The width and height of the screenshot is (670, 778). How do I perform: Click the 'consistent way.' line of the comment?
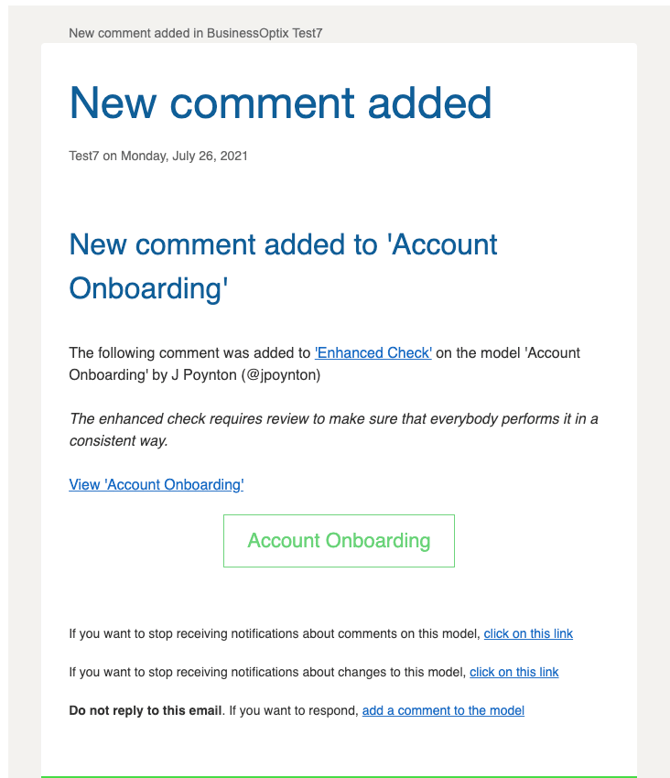118,441
